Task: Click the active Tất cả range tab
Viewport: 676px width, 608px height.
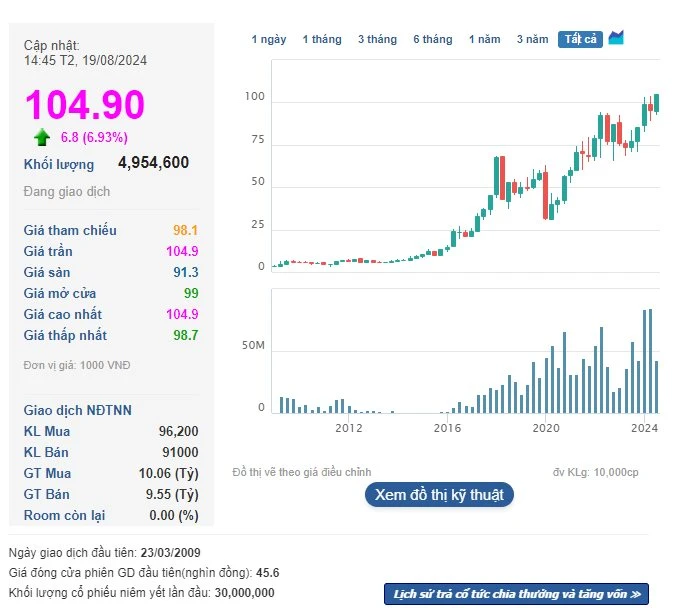Action: point(580,39)
